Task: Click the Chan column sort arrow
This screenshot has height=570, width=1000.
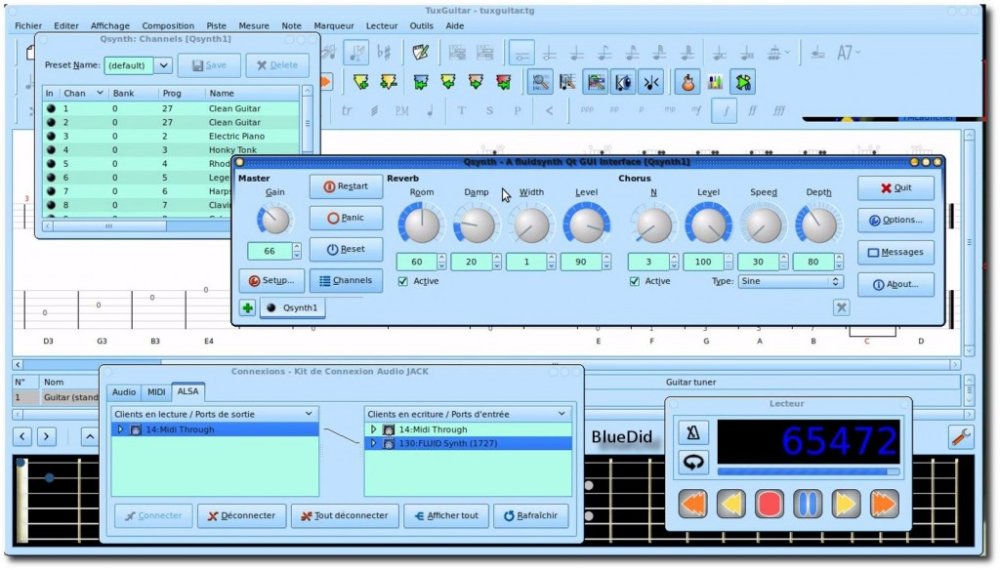Action: click(x=99, y=93)
